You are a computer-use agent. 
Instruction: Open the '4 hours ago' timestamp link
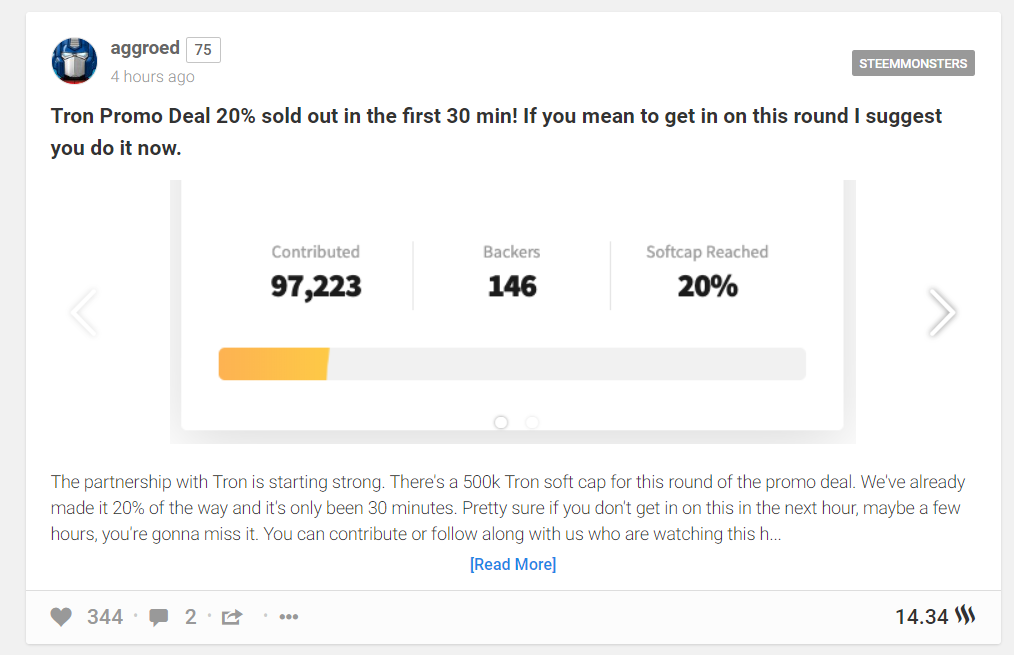click(x=152, y=77)
